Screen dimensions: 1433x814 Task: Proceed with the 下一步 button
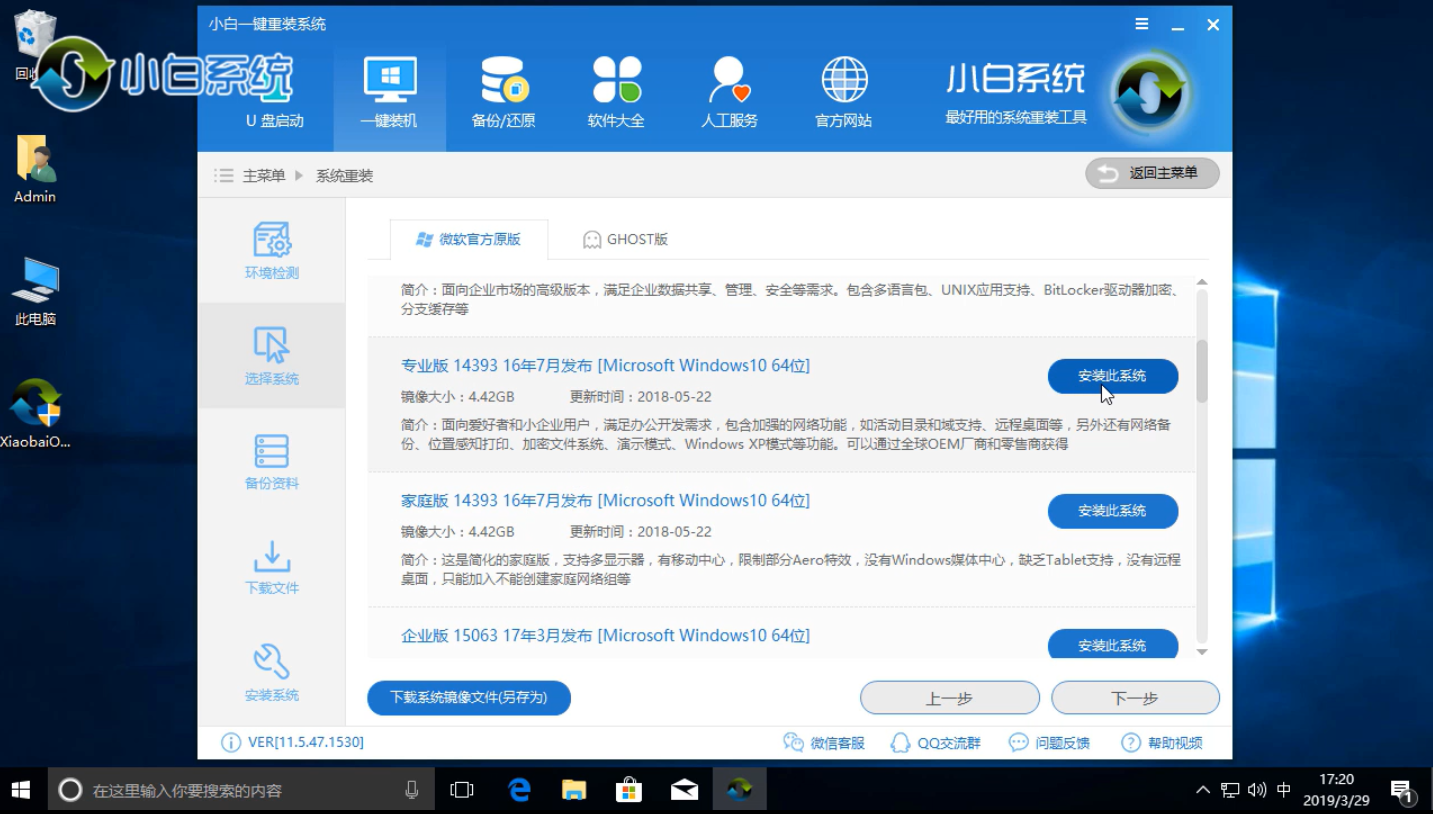[1135, 699]
